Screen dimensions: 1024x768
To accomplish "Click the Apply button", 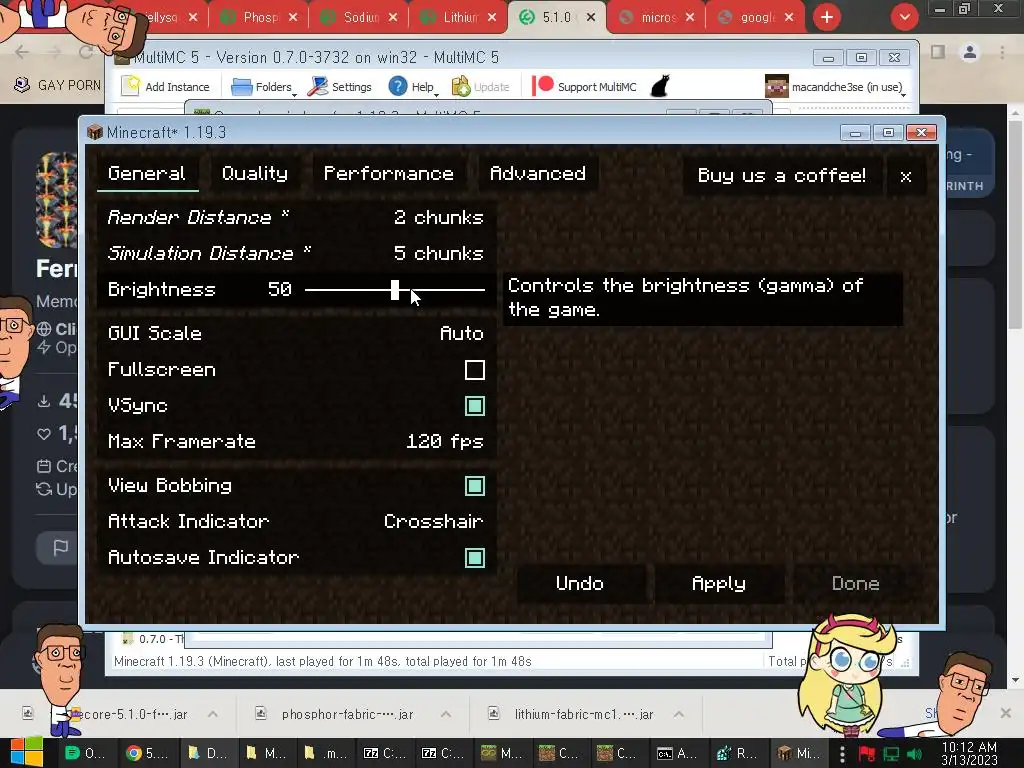I will point(718,584).
